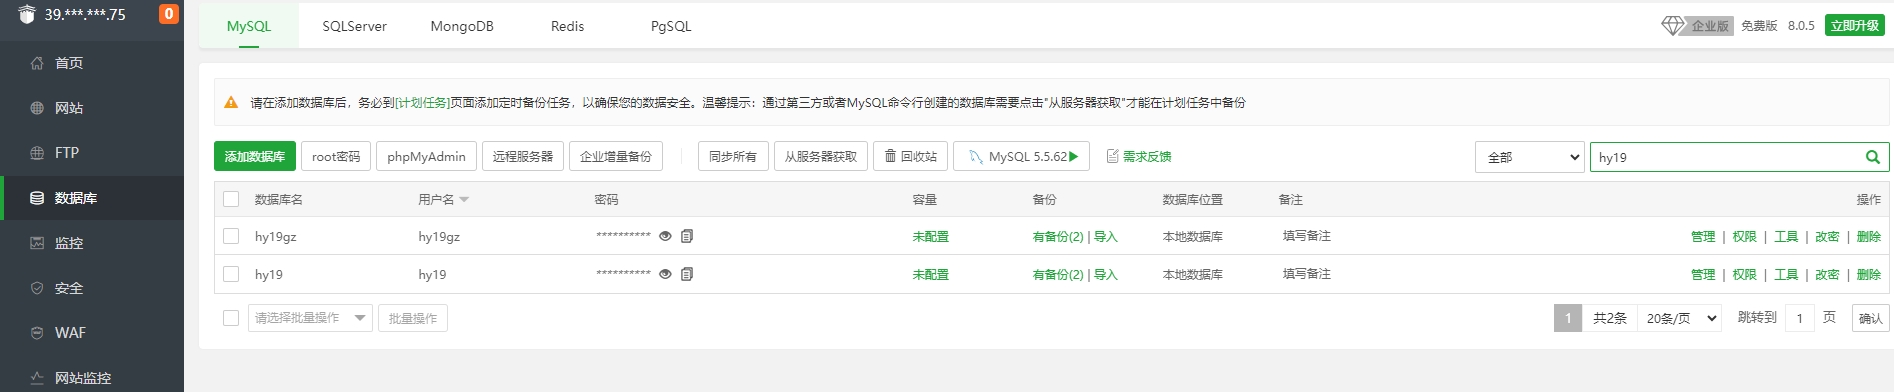Click 改密 for hy19 row
This screenshot has height=392, width=1894.
(x=1827, y=275)
